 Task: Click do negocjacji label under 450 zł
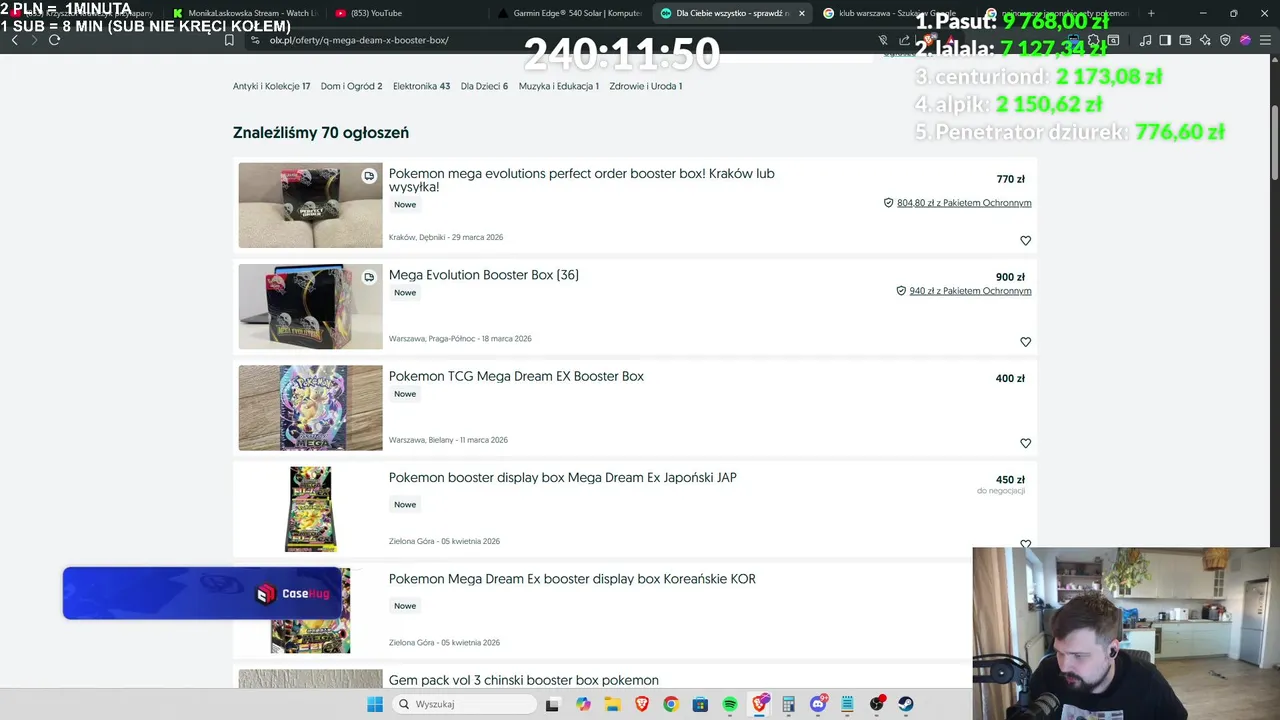[x=1001, y=491]
